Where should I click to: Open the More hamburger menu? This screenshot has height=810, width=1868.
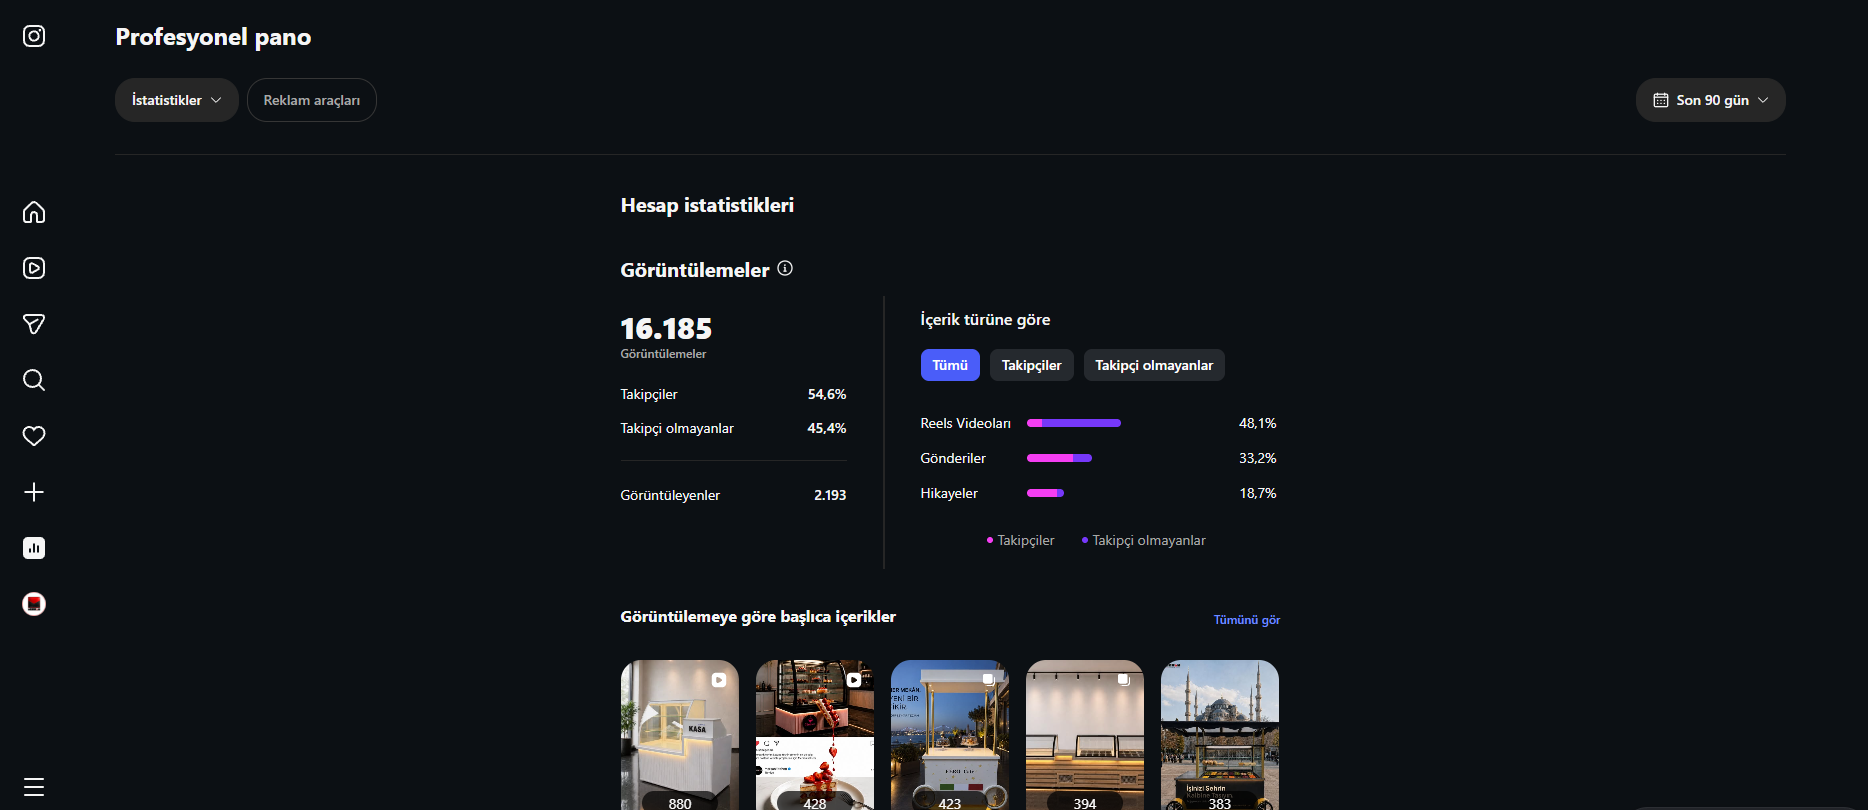(x=34, y=786)
